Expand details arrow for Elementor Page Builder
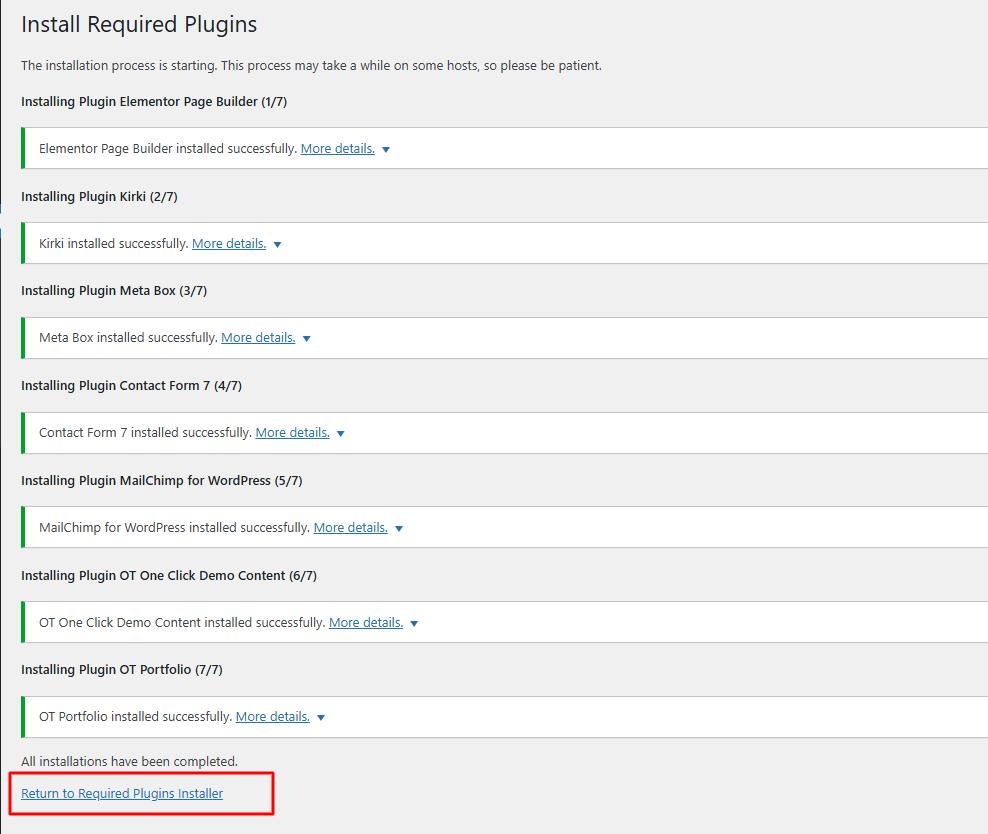 click(386, 150)
